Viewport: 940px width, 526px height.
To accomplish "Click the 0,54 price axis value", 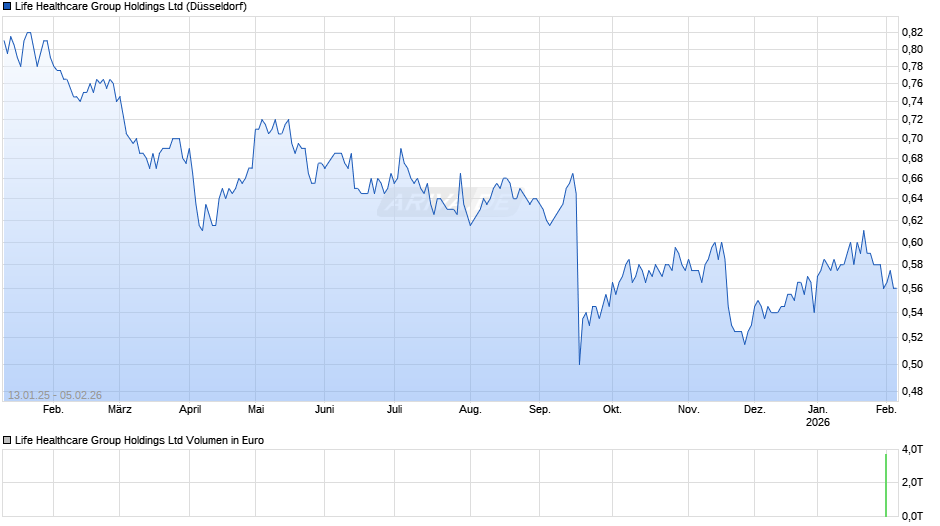I will click(x=912, y=312).
